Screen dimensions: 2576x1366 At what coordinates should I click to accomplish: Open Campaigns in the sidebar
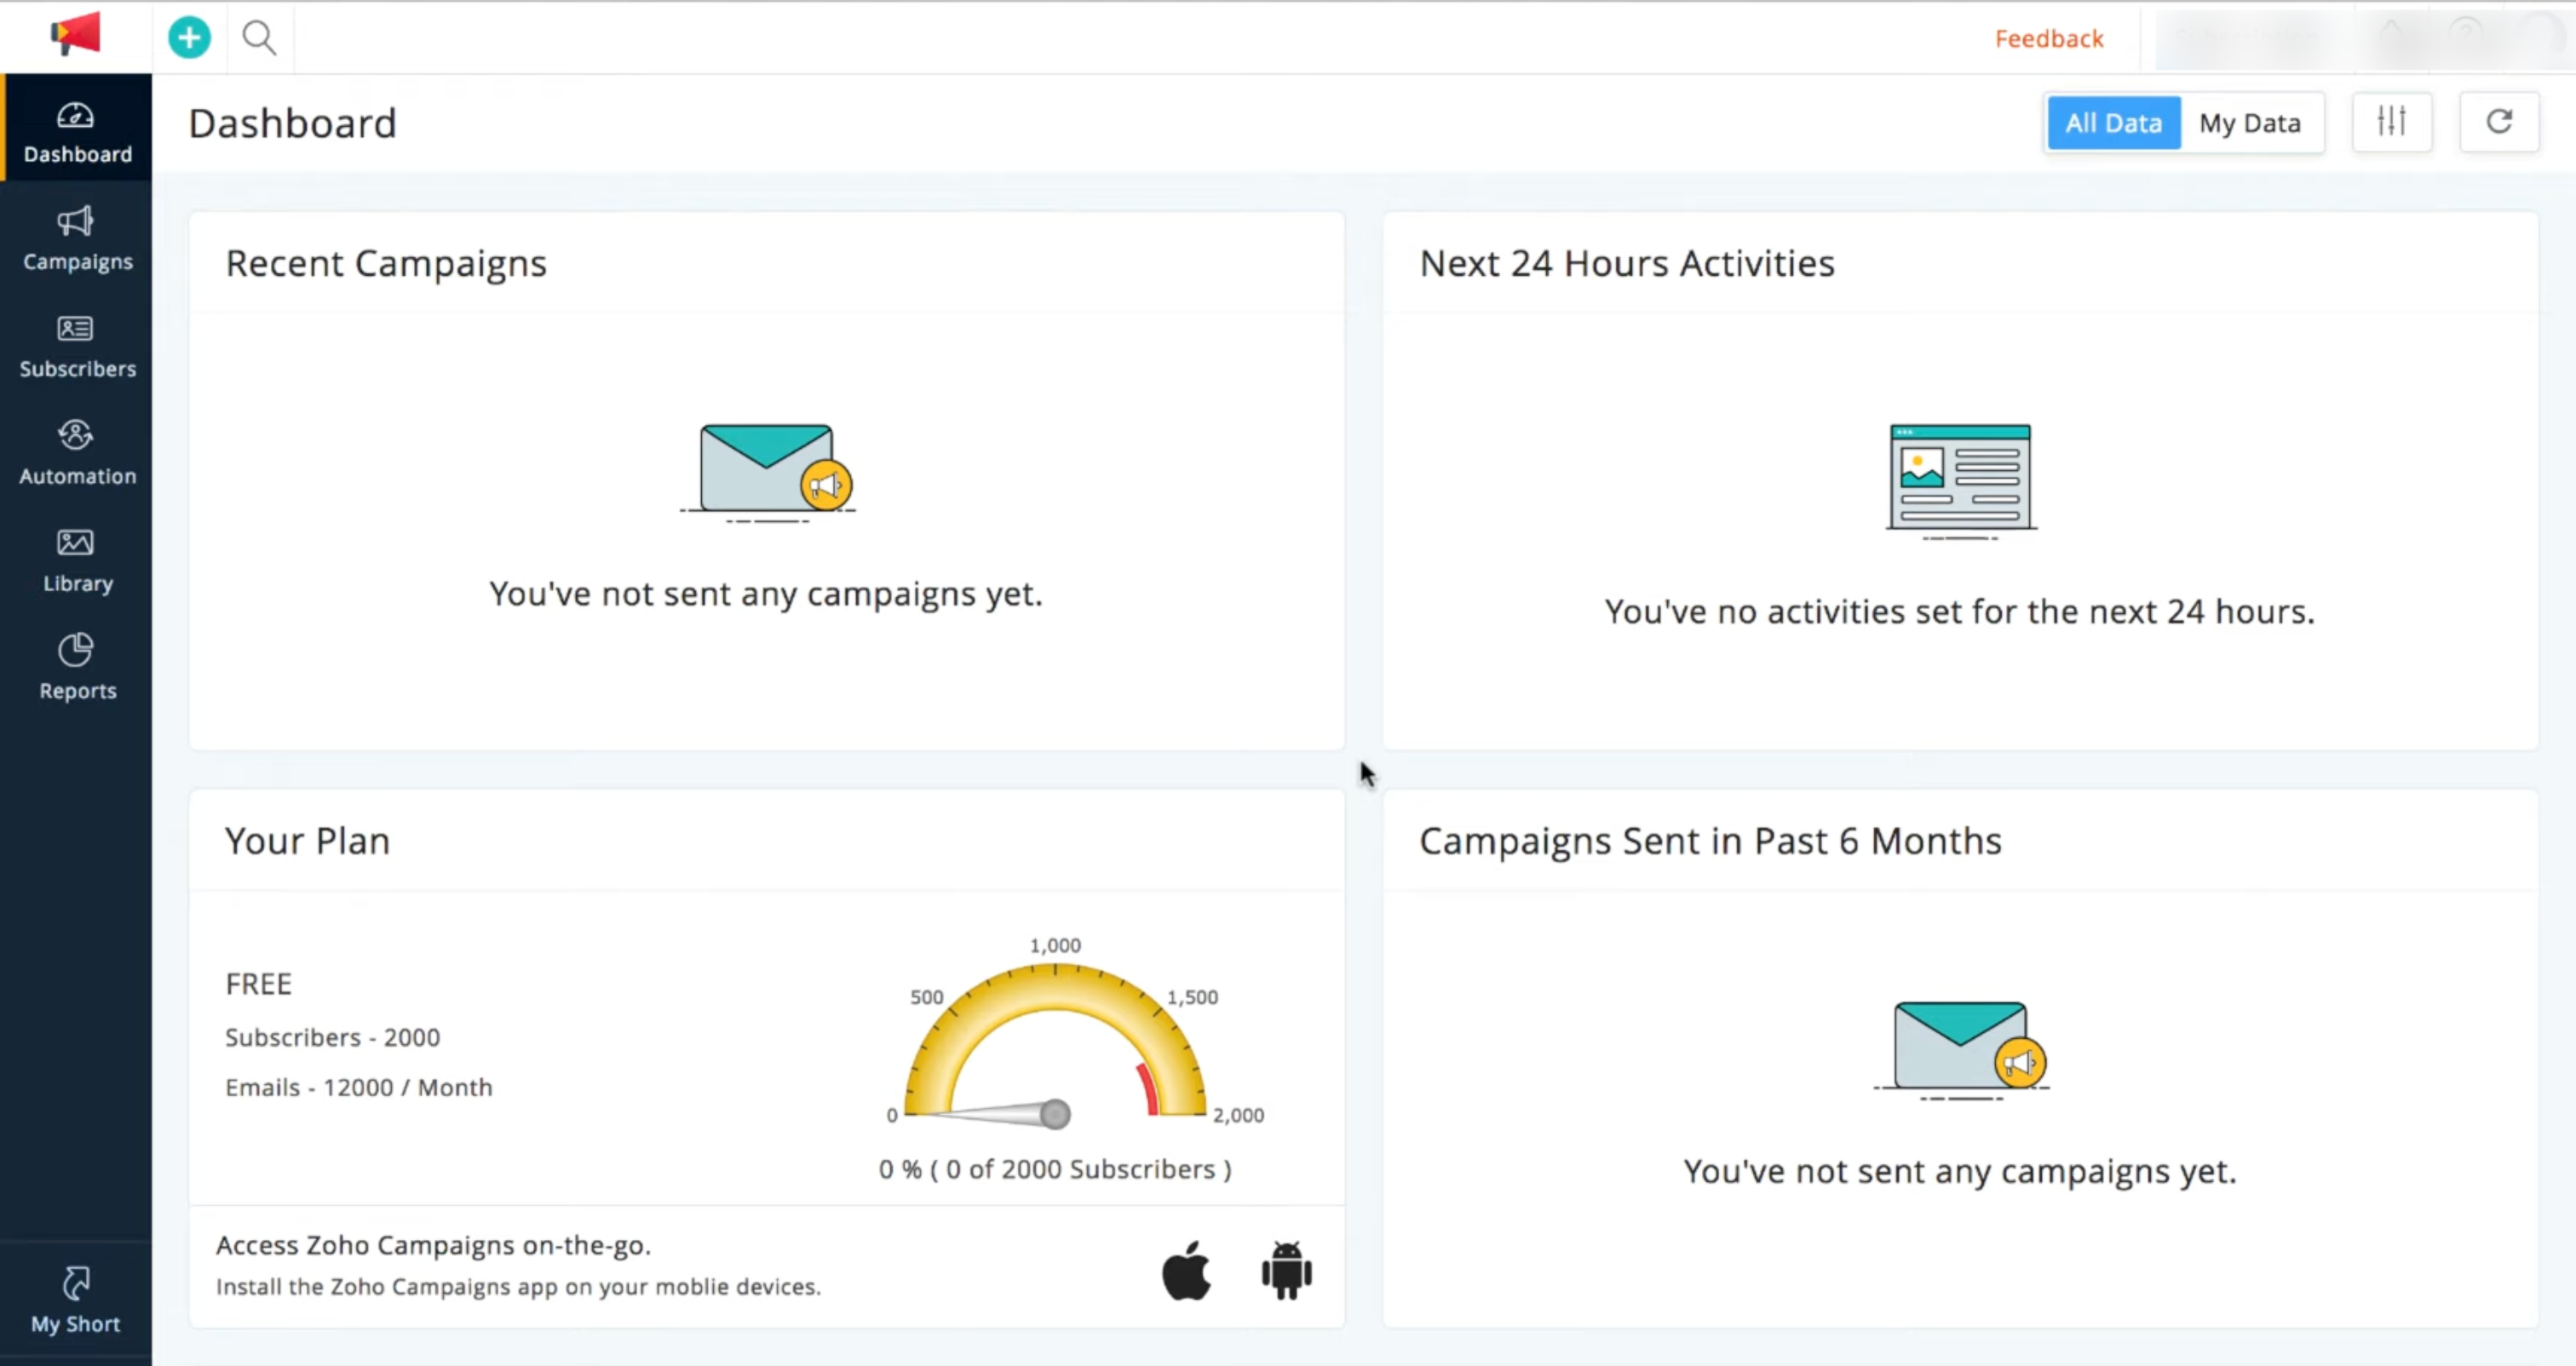77,239
